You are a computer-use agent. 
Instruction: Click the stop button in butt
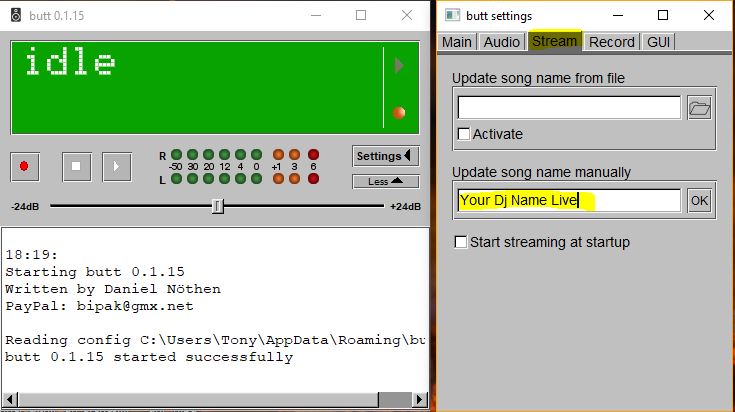pos(76,166)
